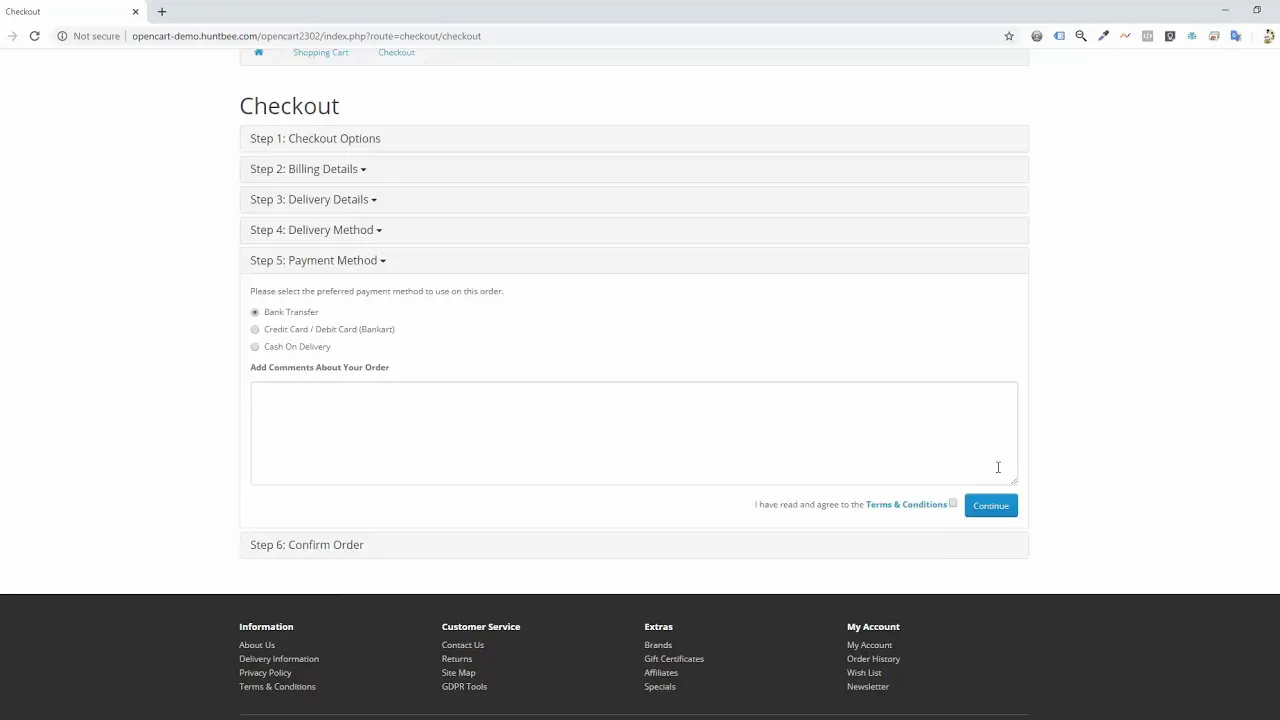This screenshot has width=1280, height=720.
Task: Open the blue bug extension icon
Action: [1192, 36]
